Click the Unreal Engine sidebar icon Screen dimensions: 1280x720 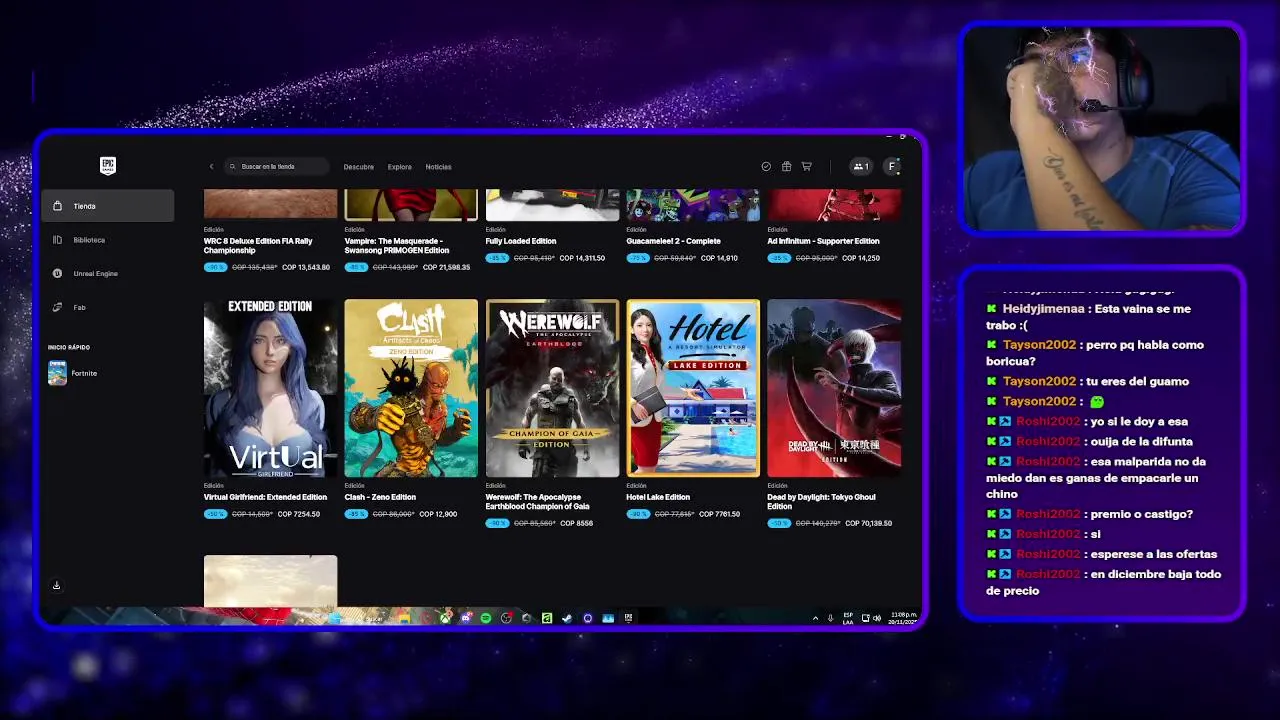point(57,273)
